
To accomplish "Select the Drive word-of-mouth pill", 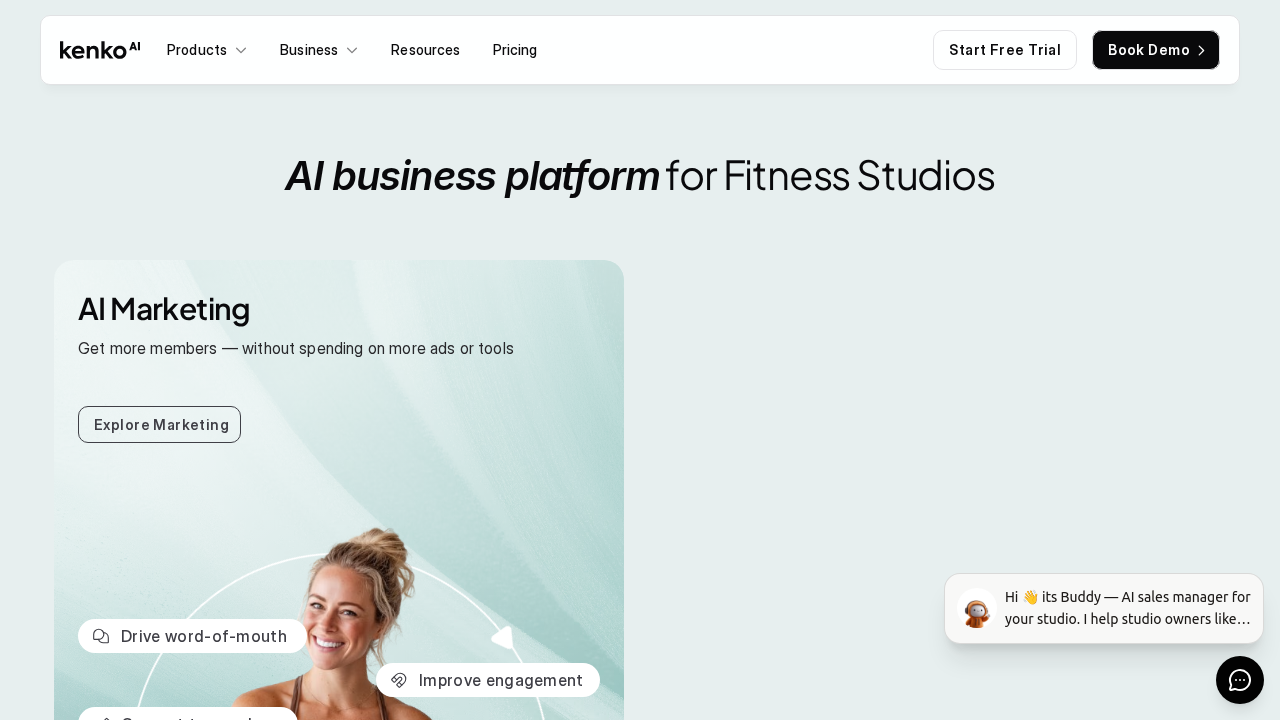I will (x=192, y=636).
